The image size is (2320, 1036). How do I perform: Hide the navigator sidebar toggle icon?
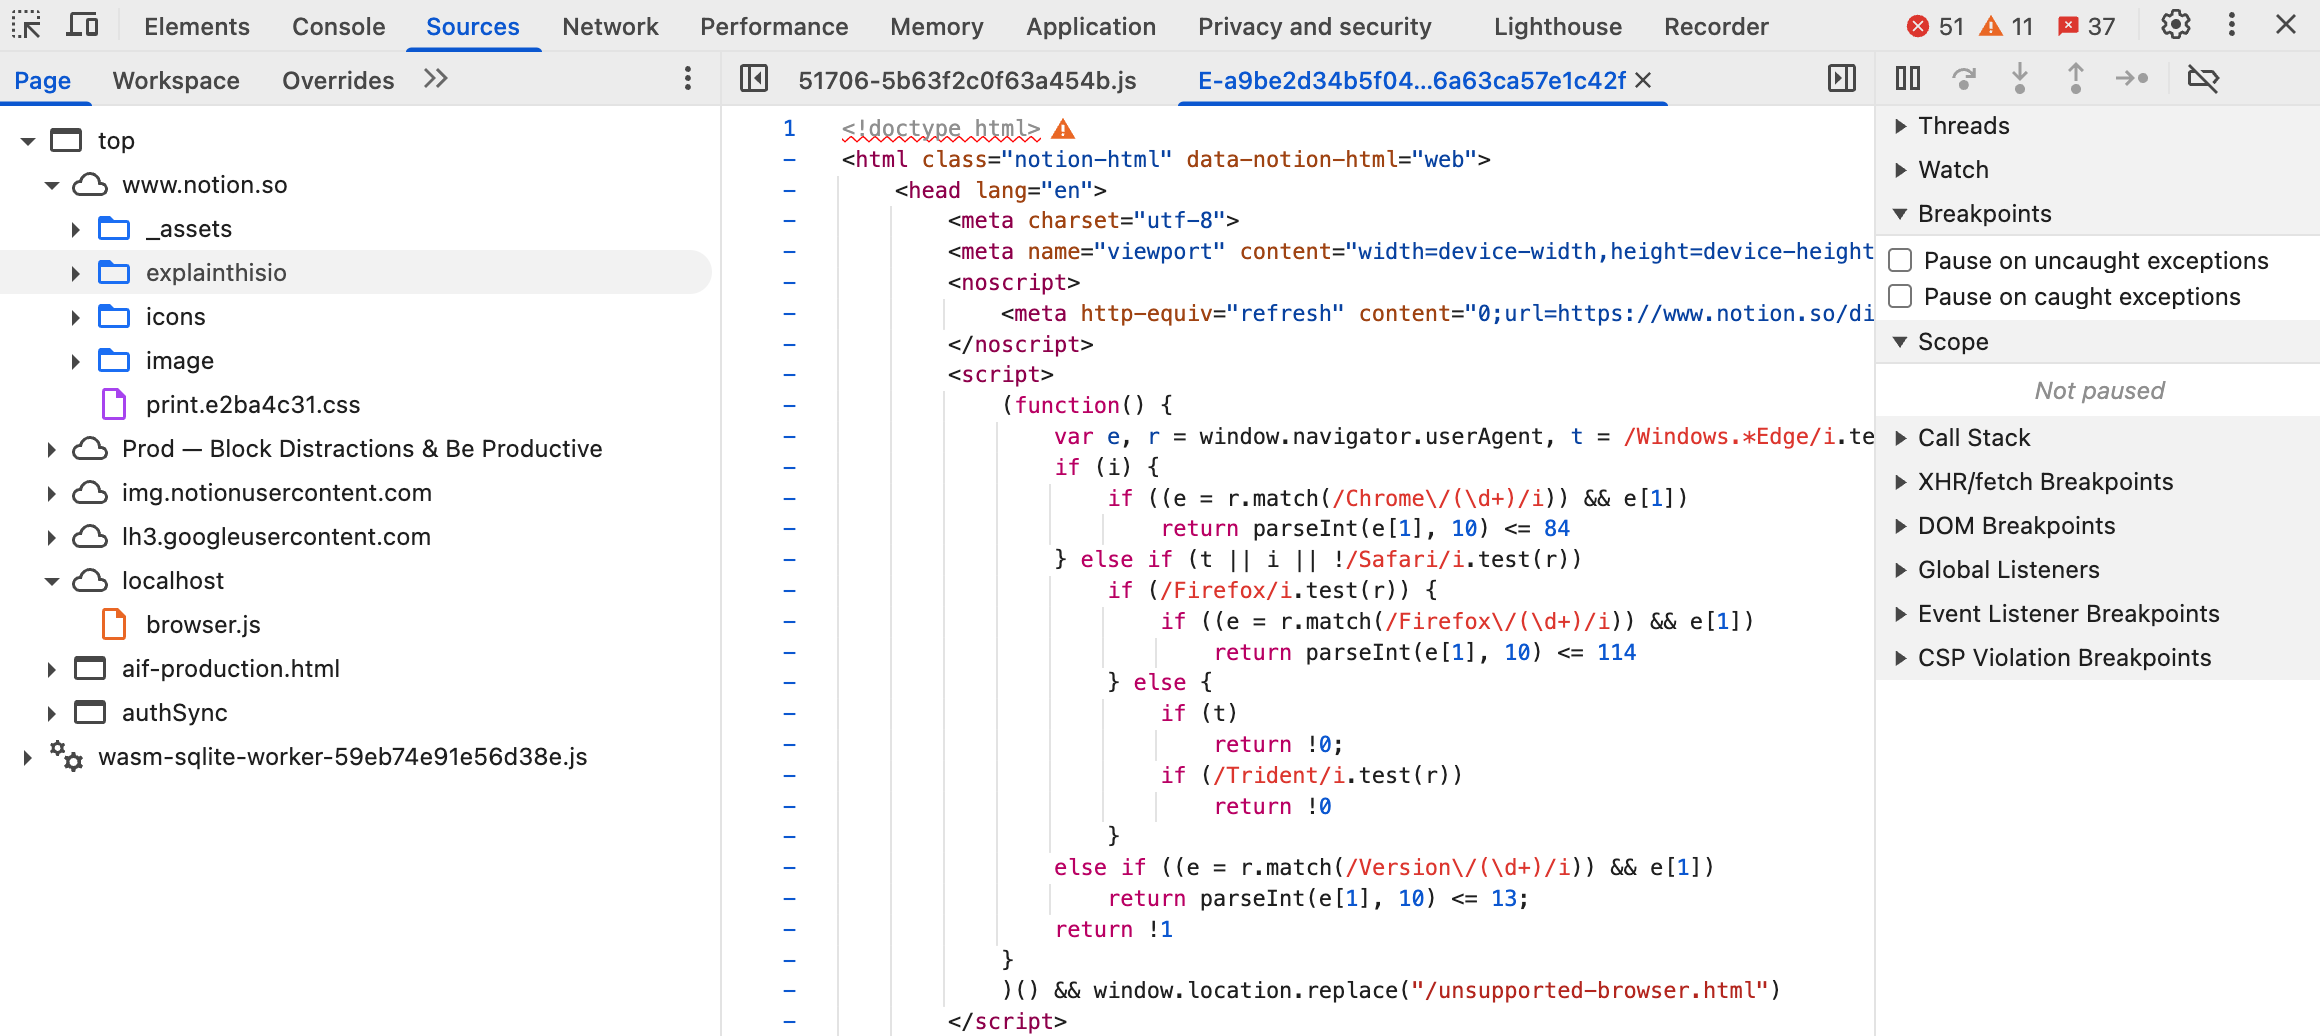(754, 79)
